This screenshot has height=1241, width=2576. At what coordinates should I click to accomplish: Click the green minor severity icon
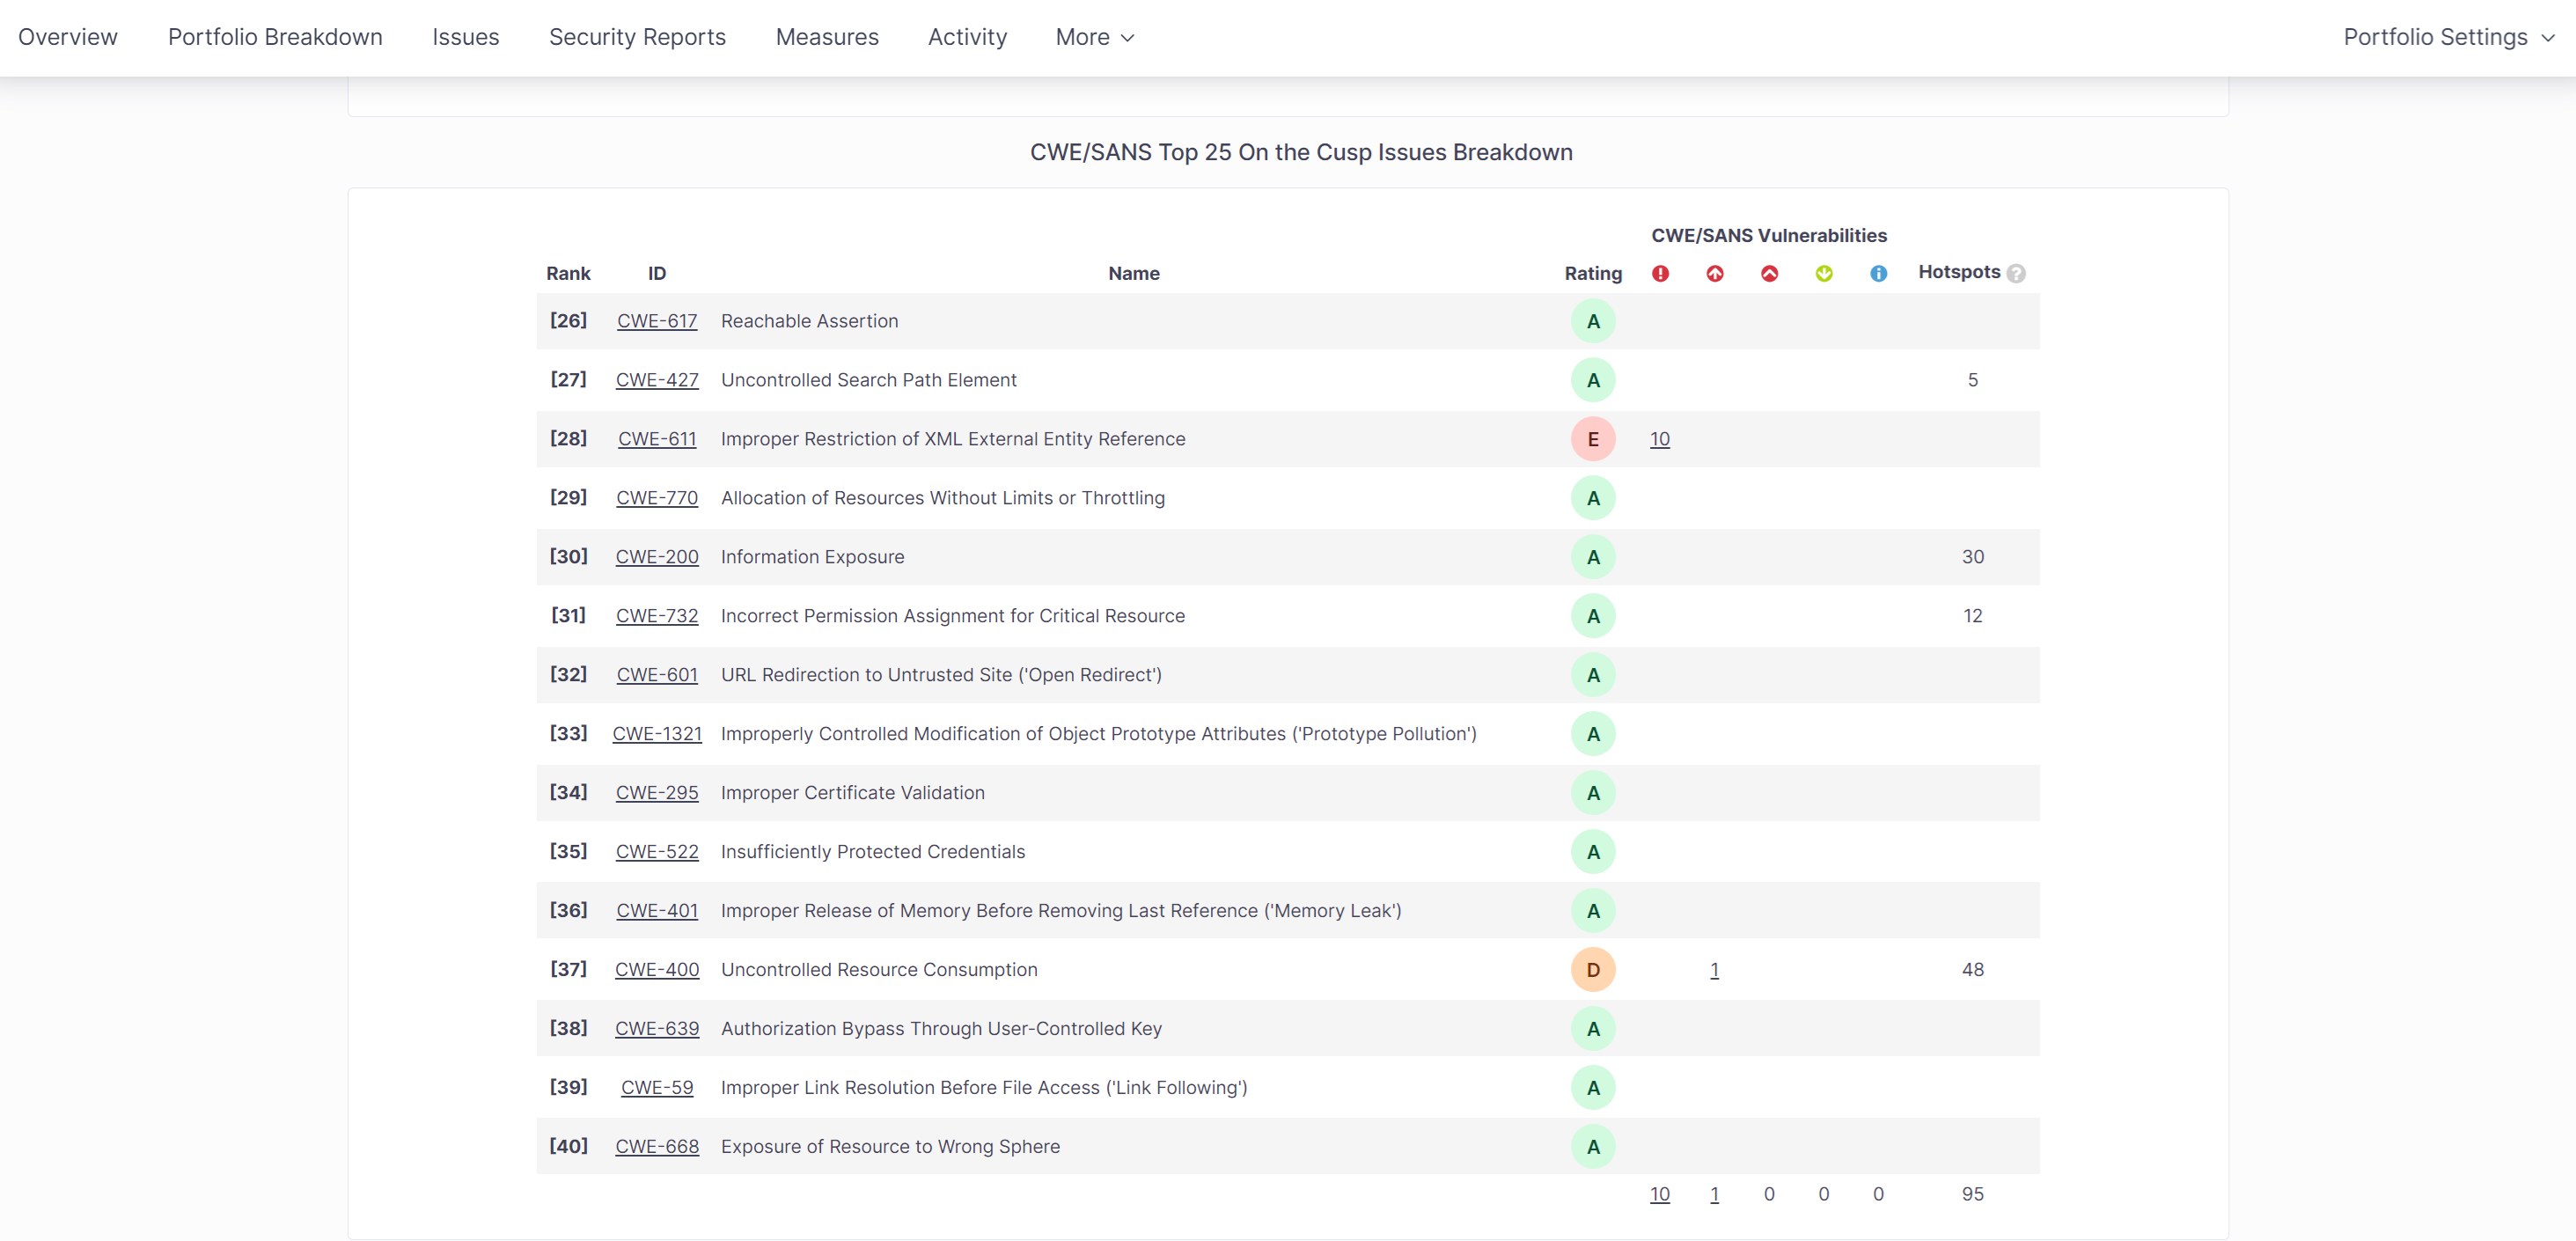[x=1823, y=273]
